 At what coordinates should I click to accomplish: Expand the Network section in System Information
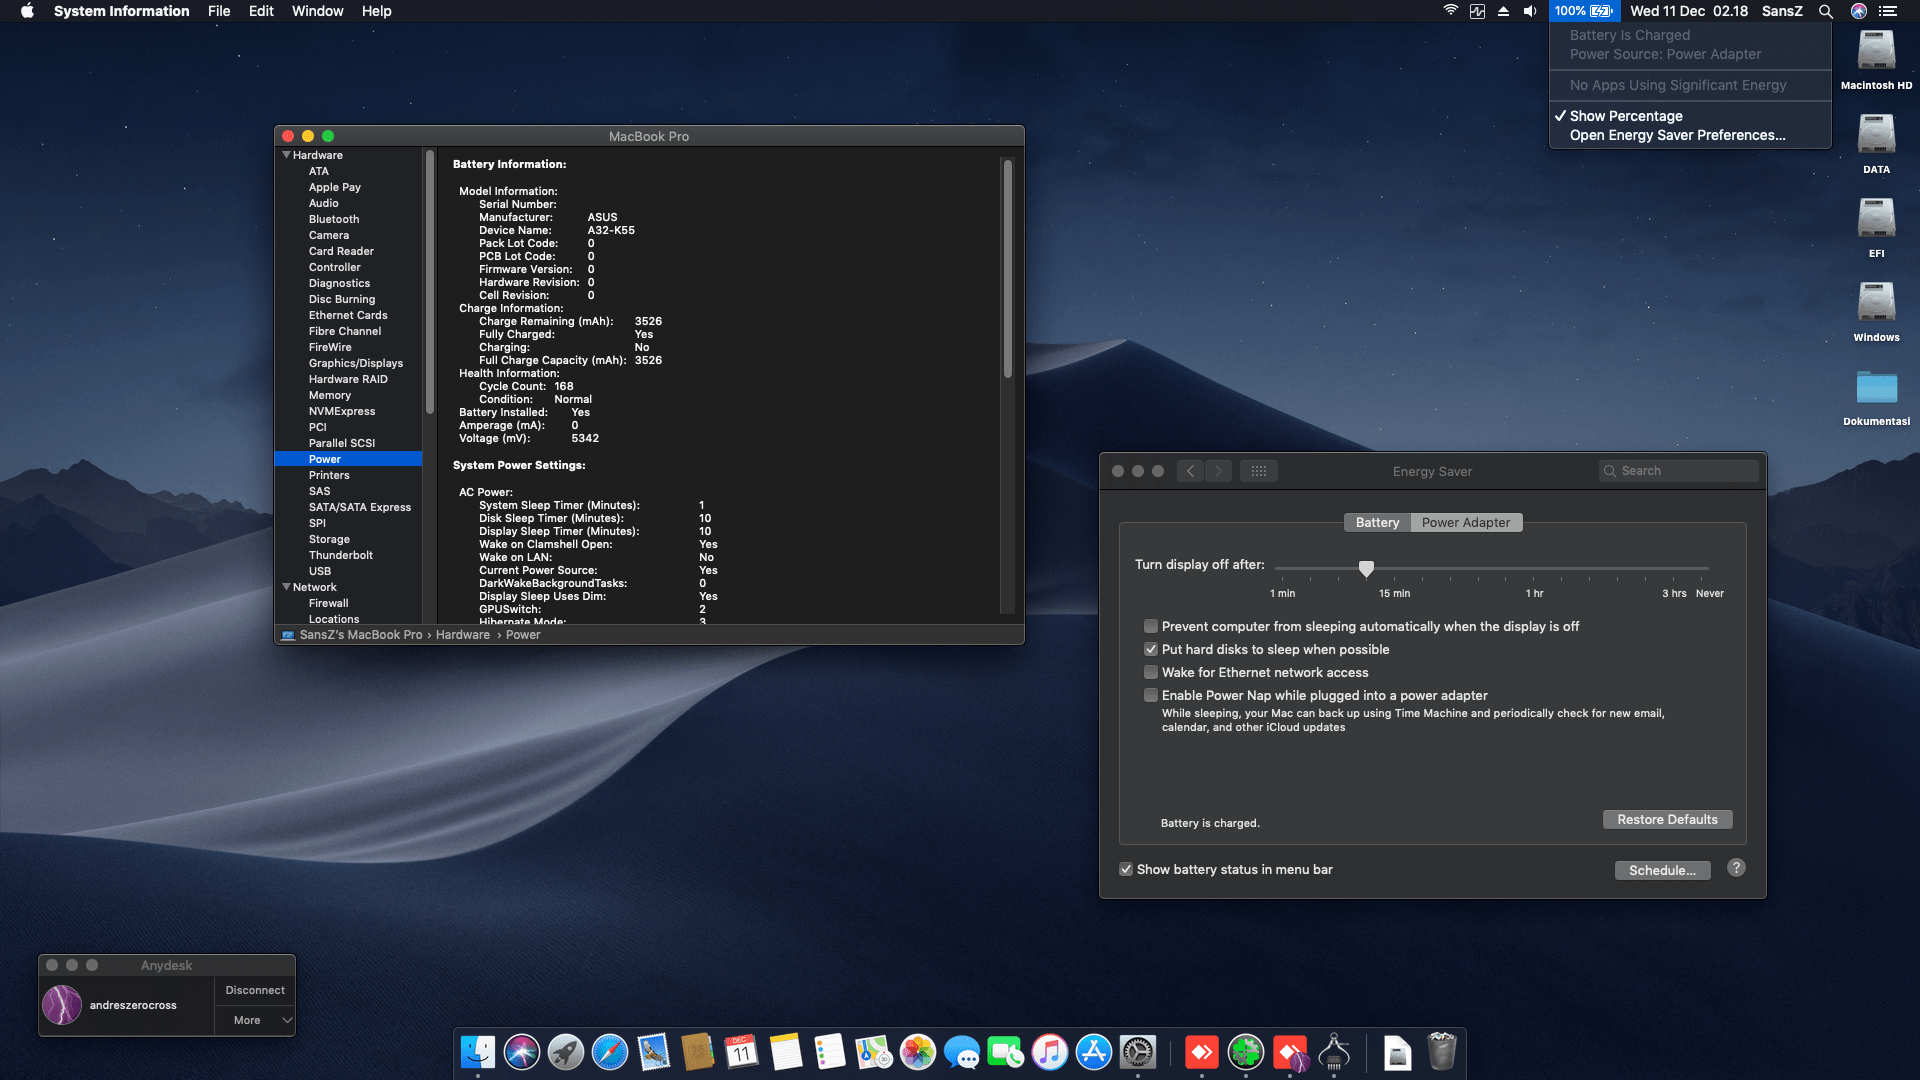coord(286,586)
